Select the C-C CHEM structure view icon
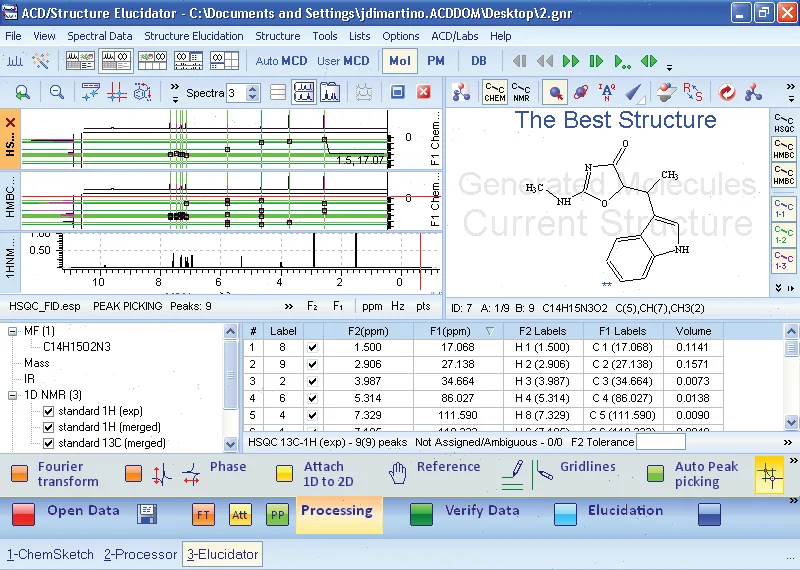Screen dimensions: 800x570 pyautogui.click(x=495, y=92)
